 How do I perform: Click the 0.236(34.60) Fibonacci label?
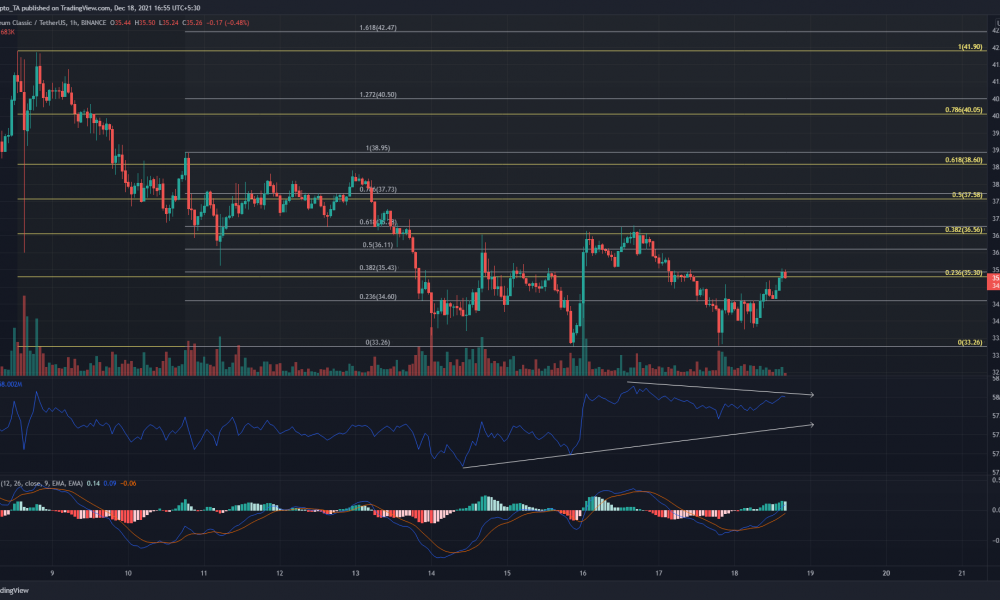(x=378, y=296)
